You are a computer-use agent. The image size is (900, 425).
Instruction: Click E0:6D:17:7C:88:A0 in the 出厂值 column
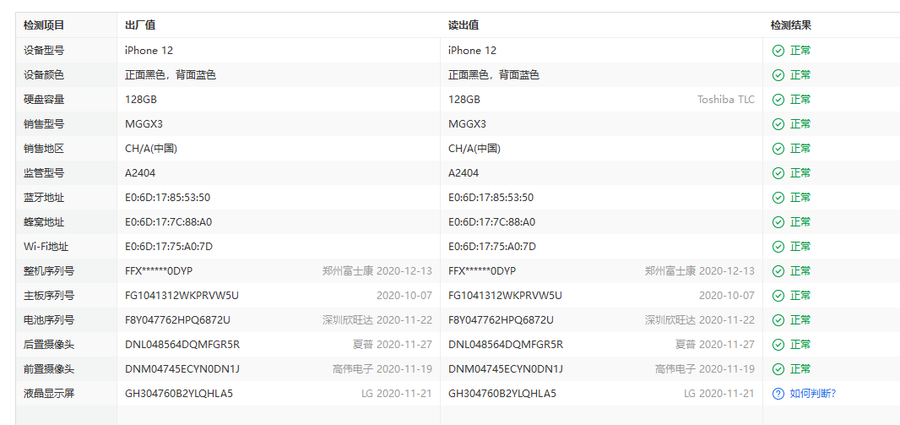point(169,222)
